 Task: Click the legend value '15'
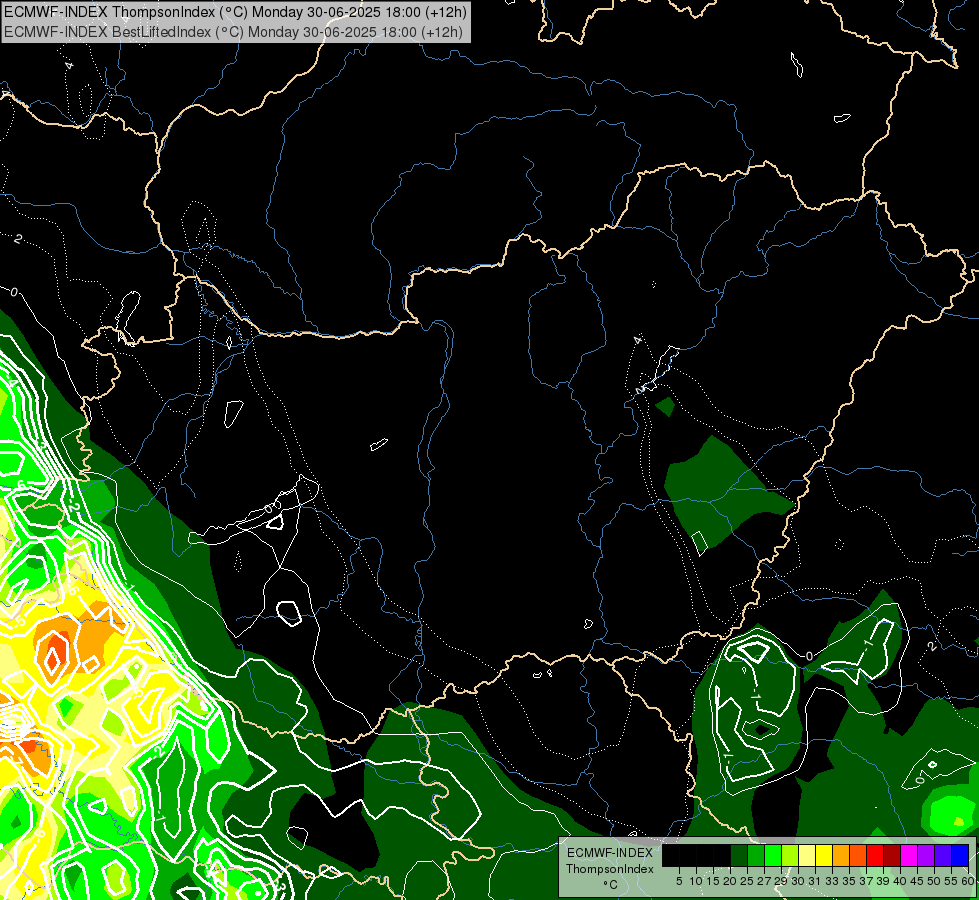coord(713,881)
